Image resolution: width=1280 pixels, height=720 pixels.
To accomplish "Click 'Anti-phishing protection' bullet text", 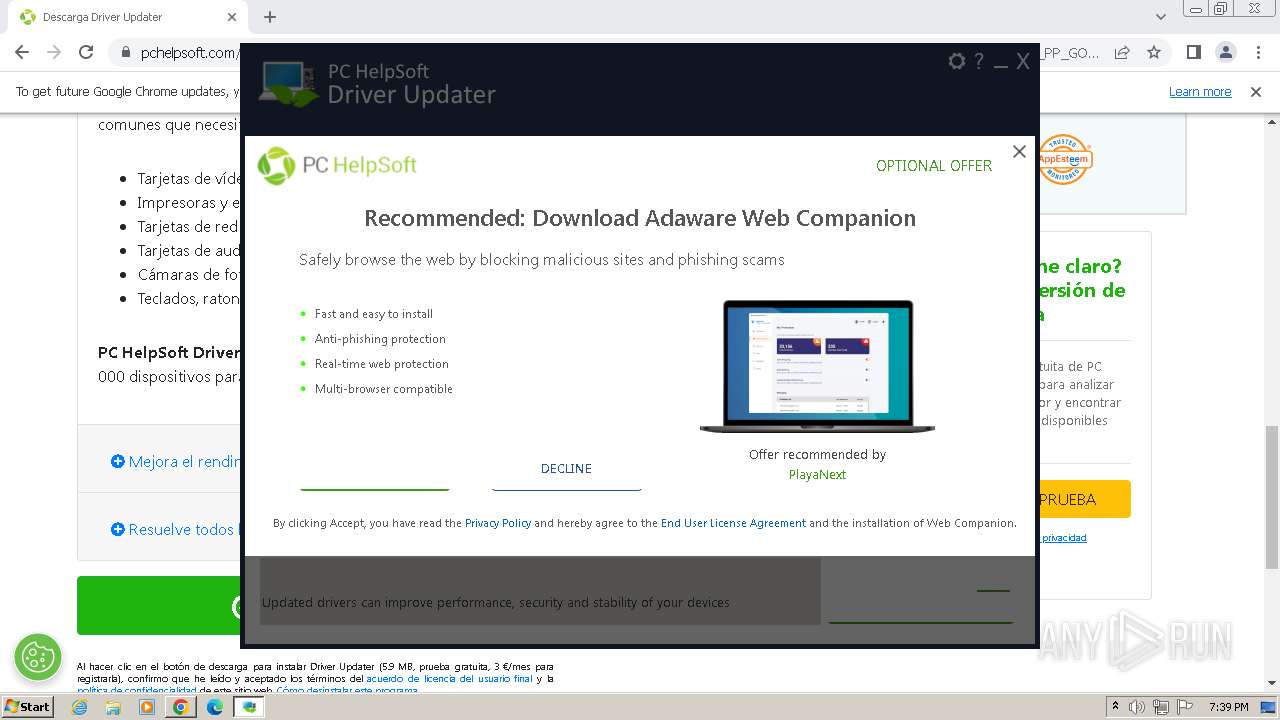I will point(380,339).
